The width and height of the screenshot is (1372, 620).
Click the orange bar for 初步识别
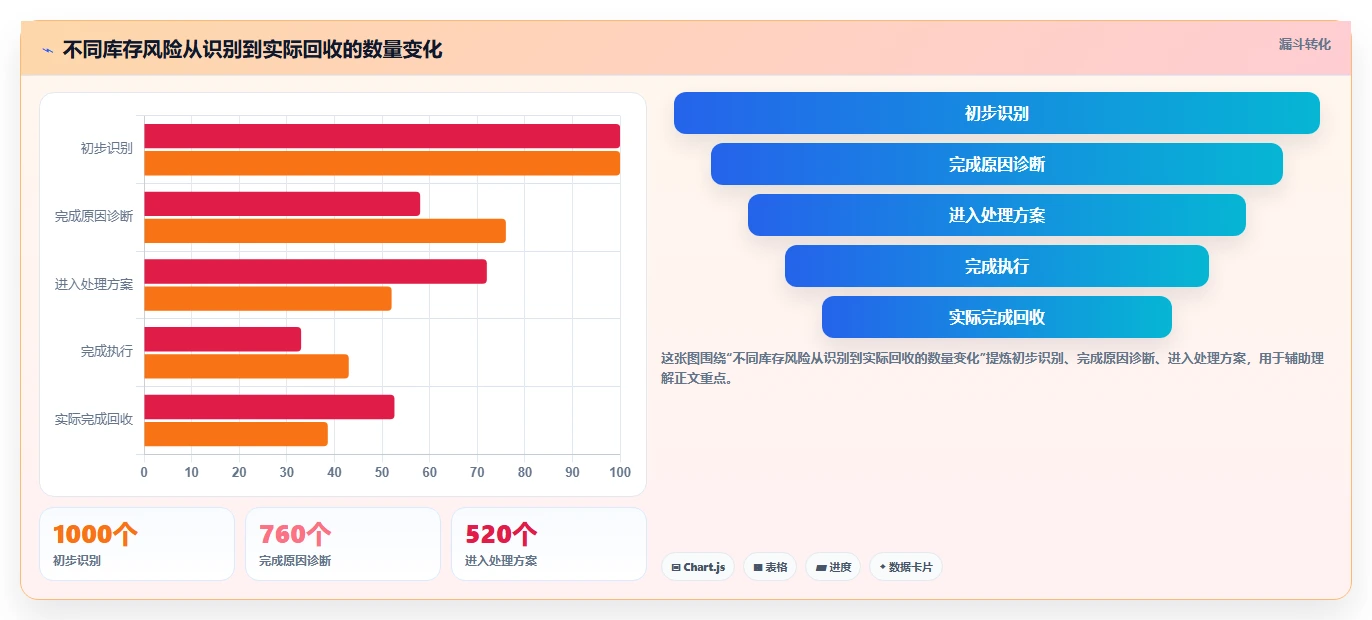click(382, 163)
